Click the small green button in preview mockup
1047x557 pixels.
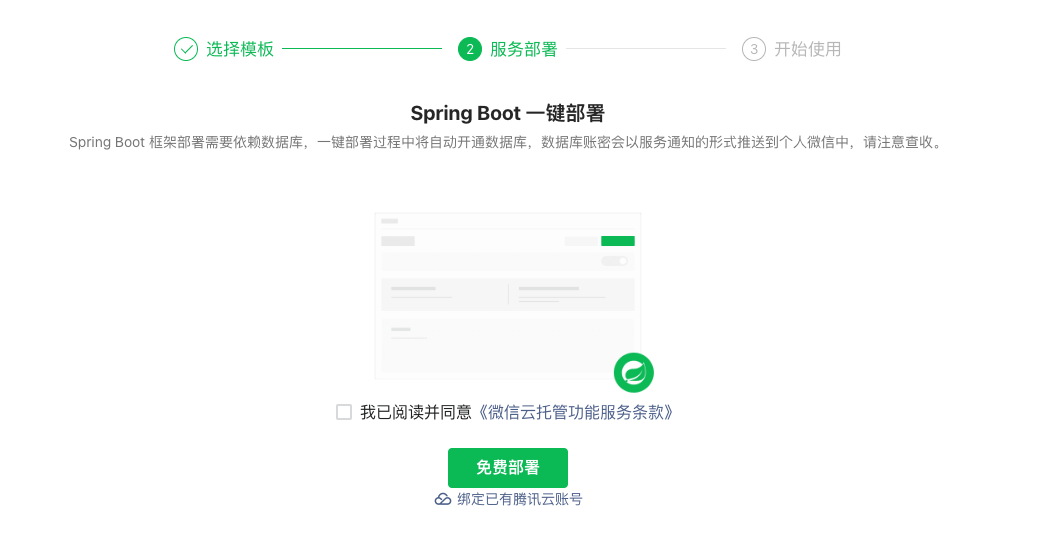click(617, 241)
